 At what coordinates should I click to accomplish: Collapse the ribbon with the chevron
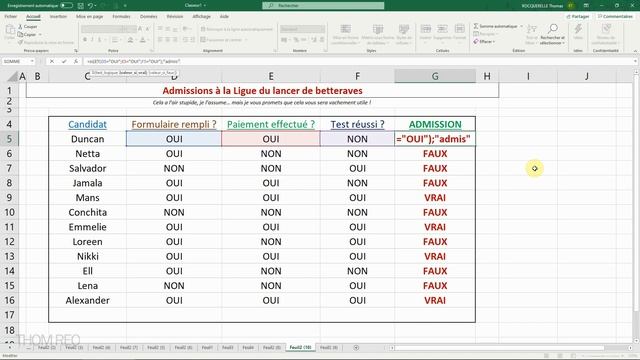coord(635,51)
